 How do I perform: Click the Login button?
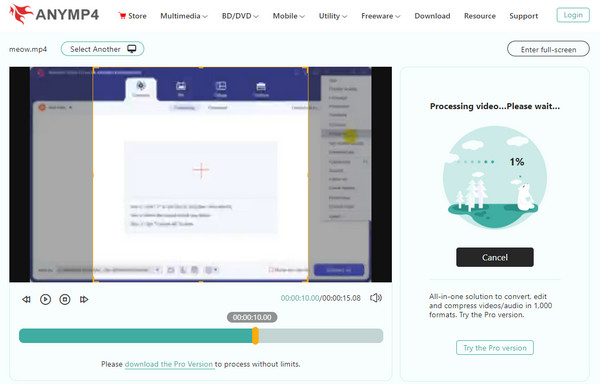click(573, 15)
